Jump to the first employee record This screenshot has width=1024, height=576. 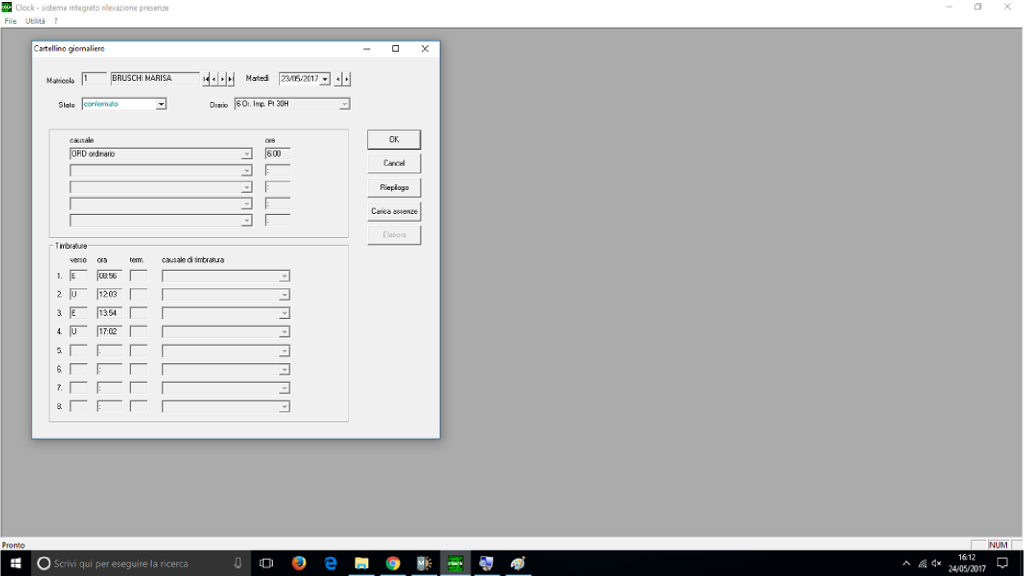coord(206,79)
